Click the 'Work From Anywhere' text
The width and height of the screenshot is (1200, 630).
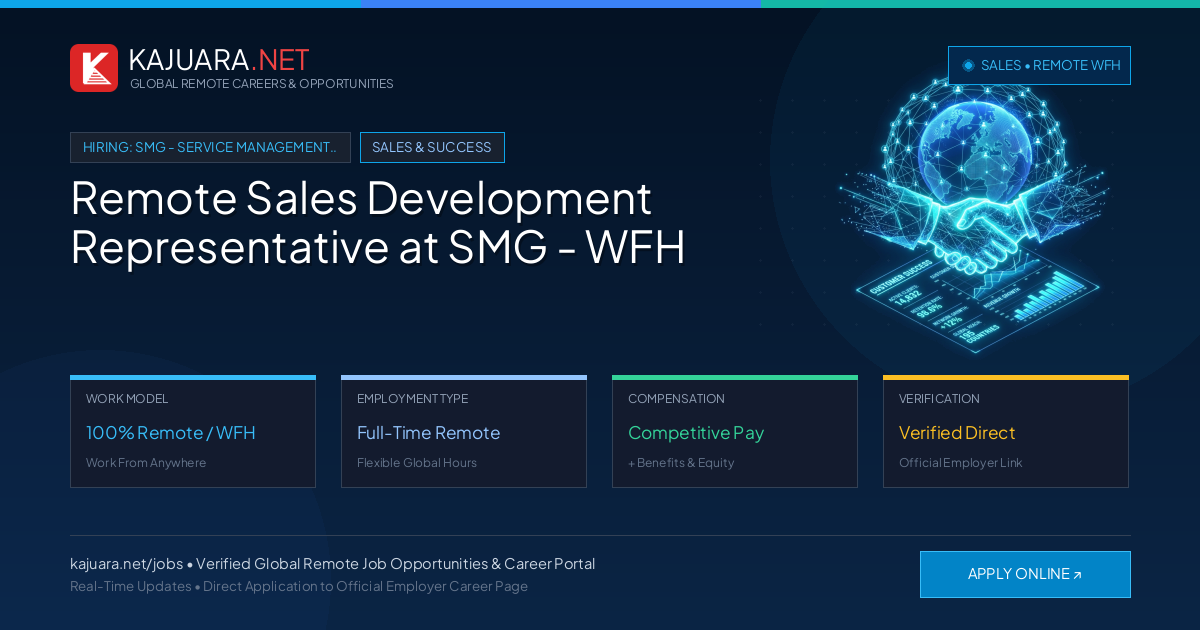tap(146, 463)
